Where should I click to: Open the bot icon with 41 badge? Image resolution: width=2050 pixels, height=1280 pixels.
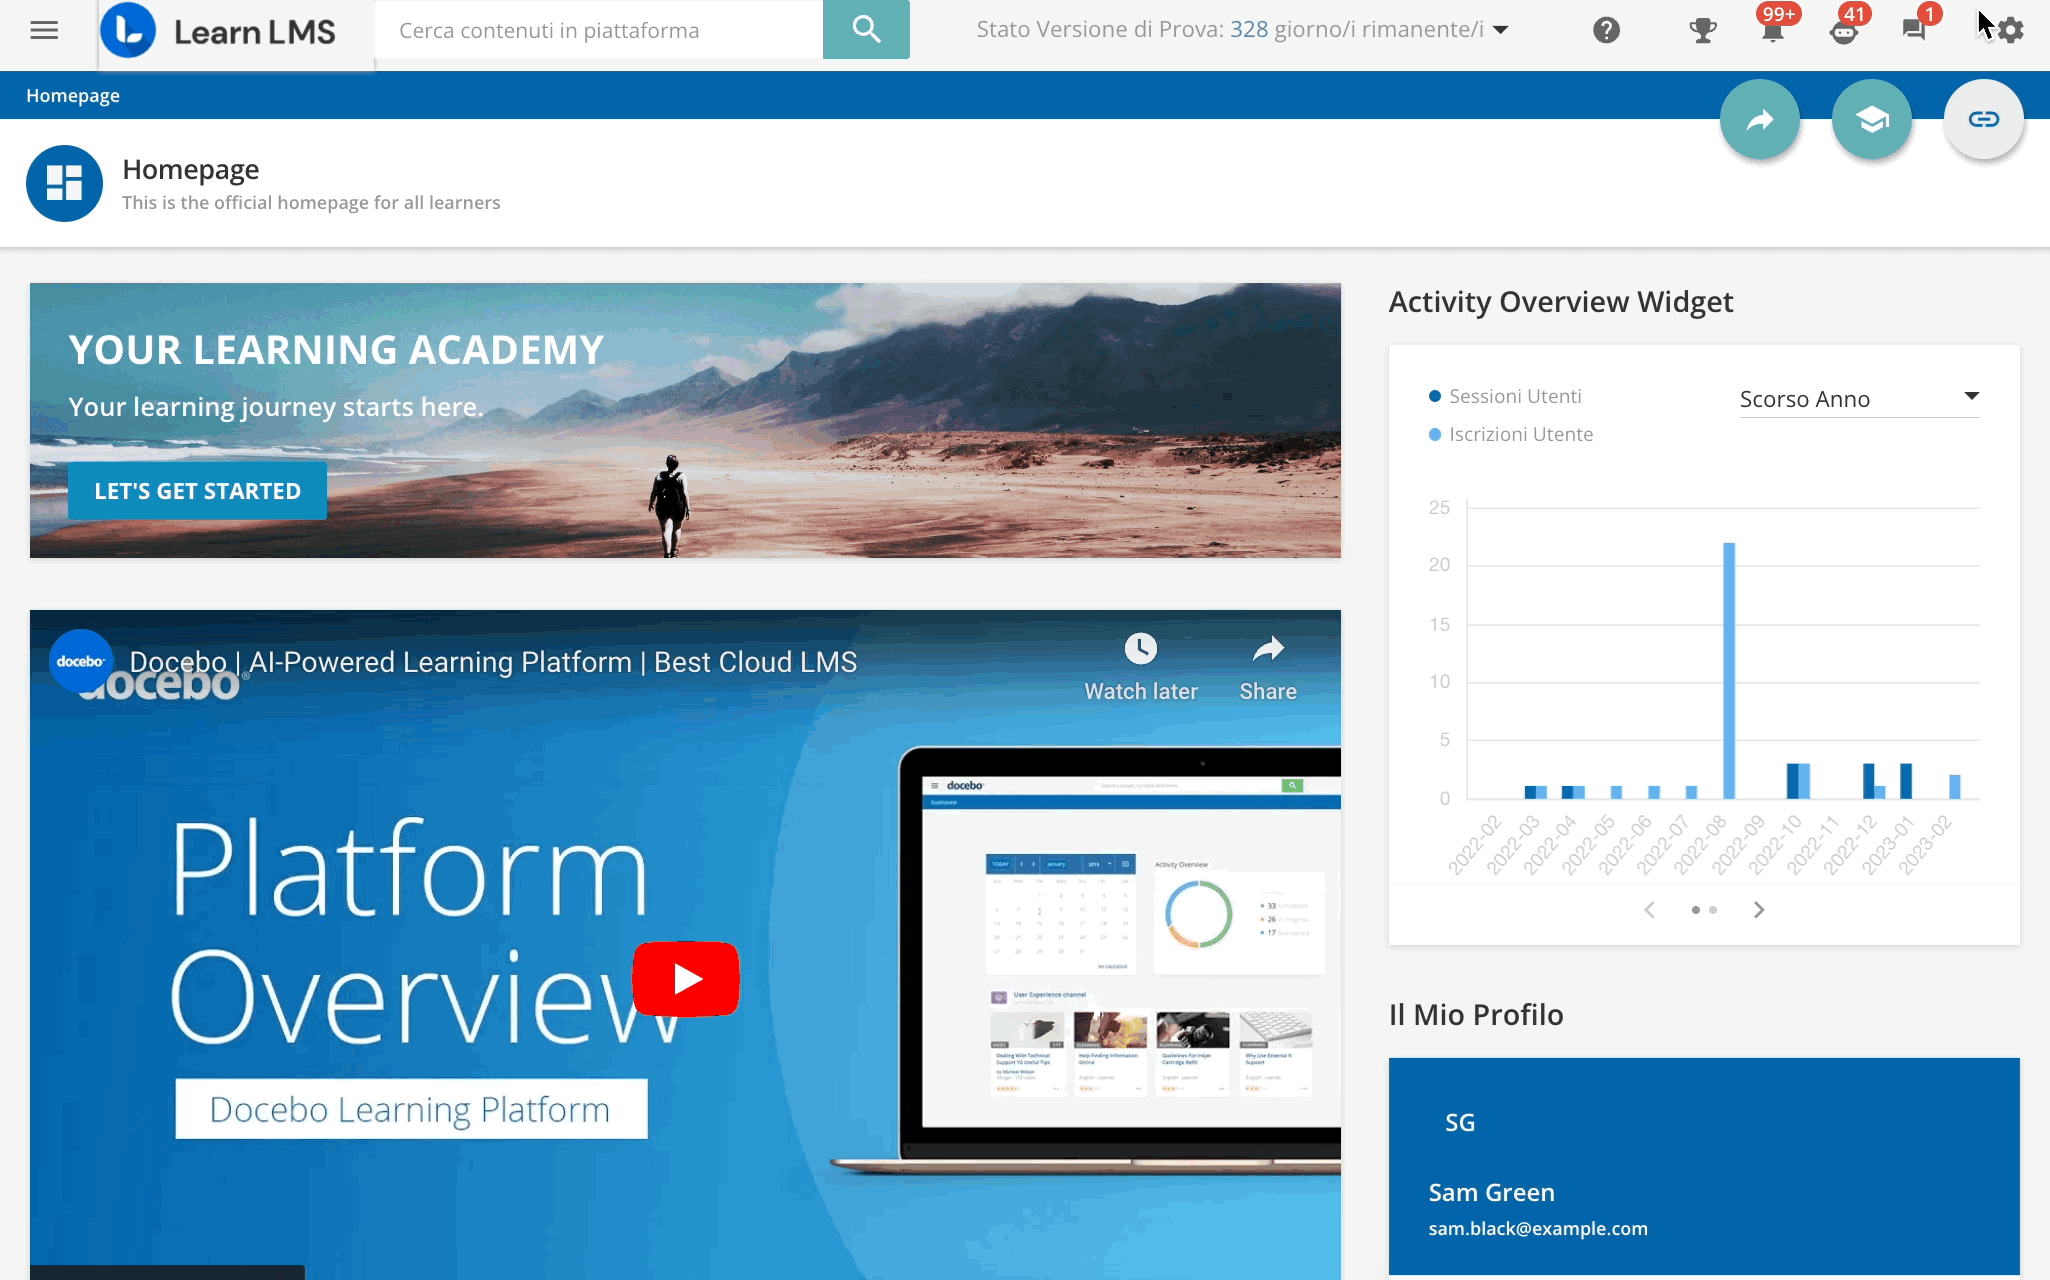coord(1844,30)
